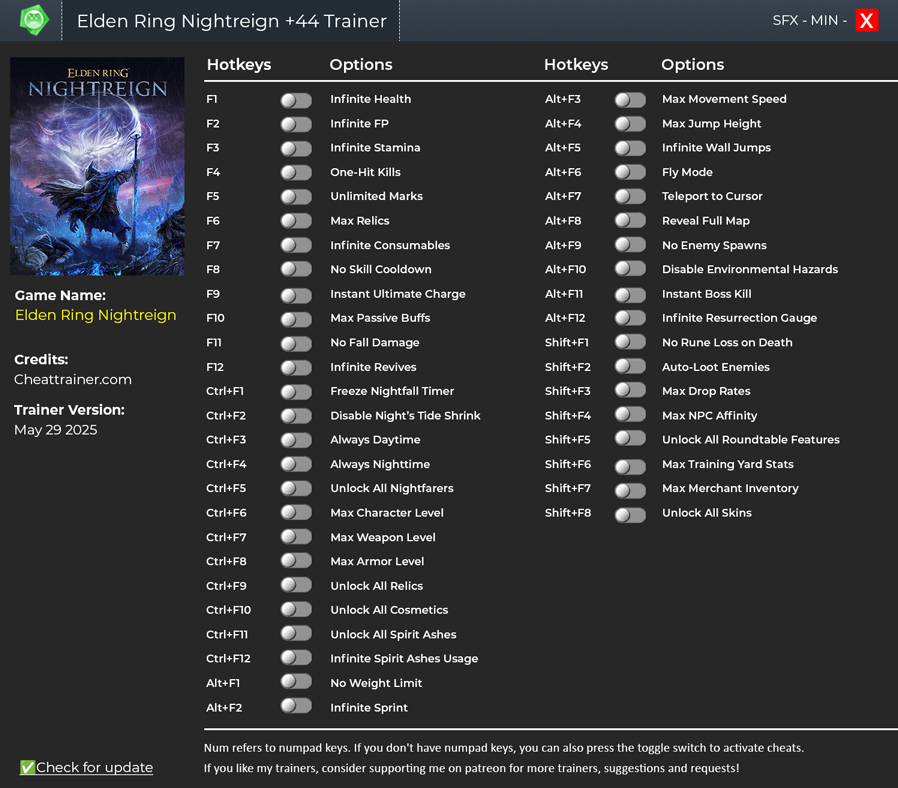Screen dimensions: 898x788
Task: Turn on Max Drop Rates
Action: coord(630,390)
